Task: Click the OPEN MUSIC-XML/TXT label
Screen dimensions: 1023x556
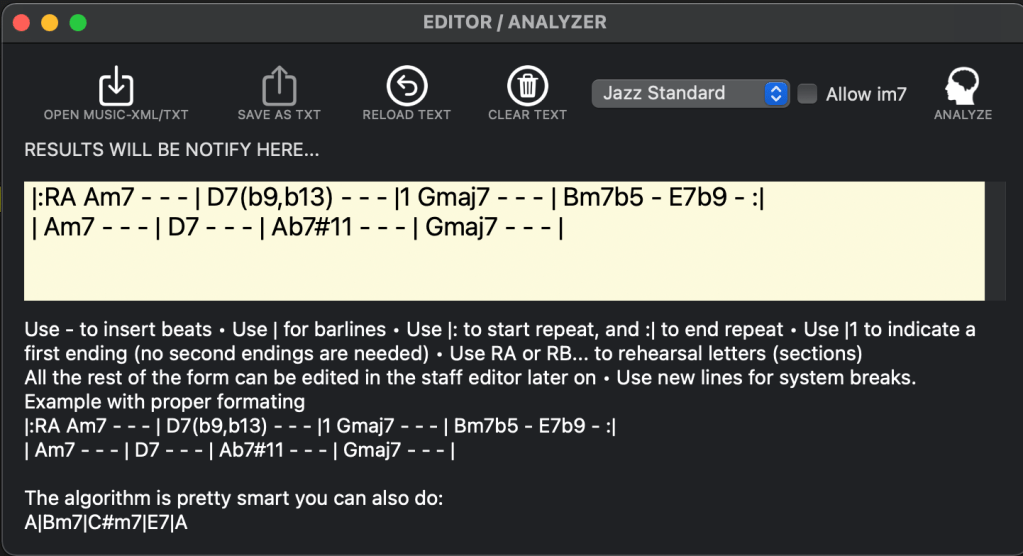Action: (x=116, y=115)
